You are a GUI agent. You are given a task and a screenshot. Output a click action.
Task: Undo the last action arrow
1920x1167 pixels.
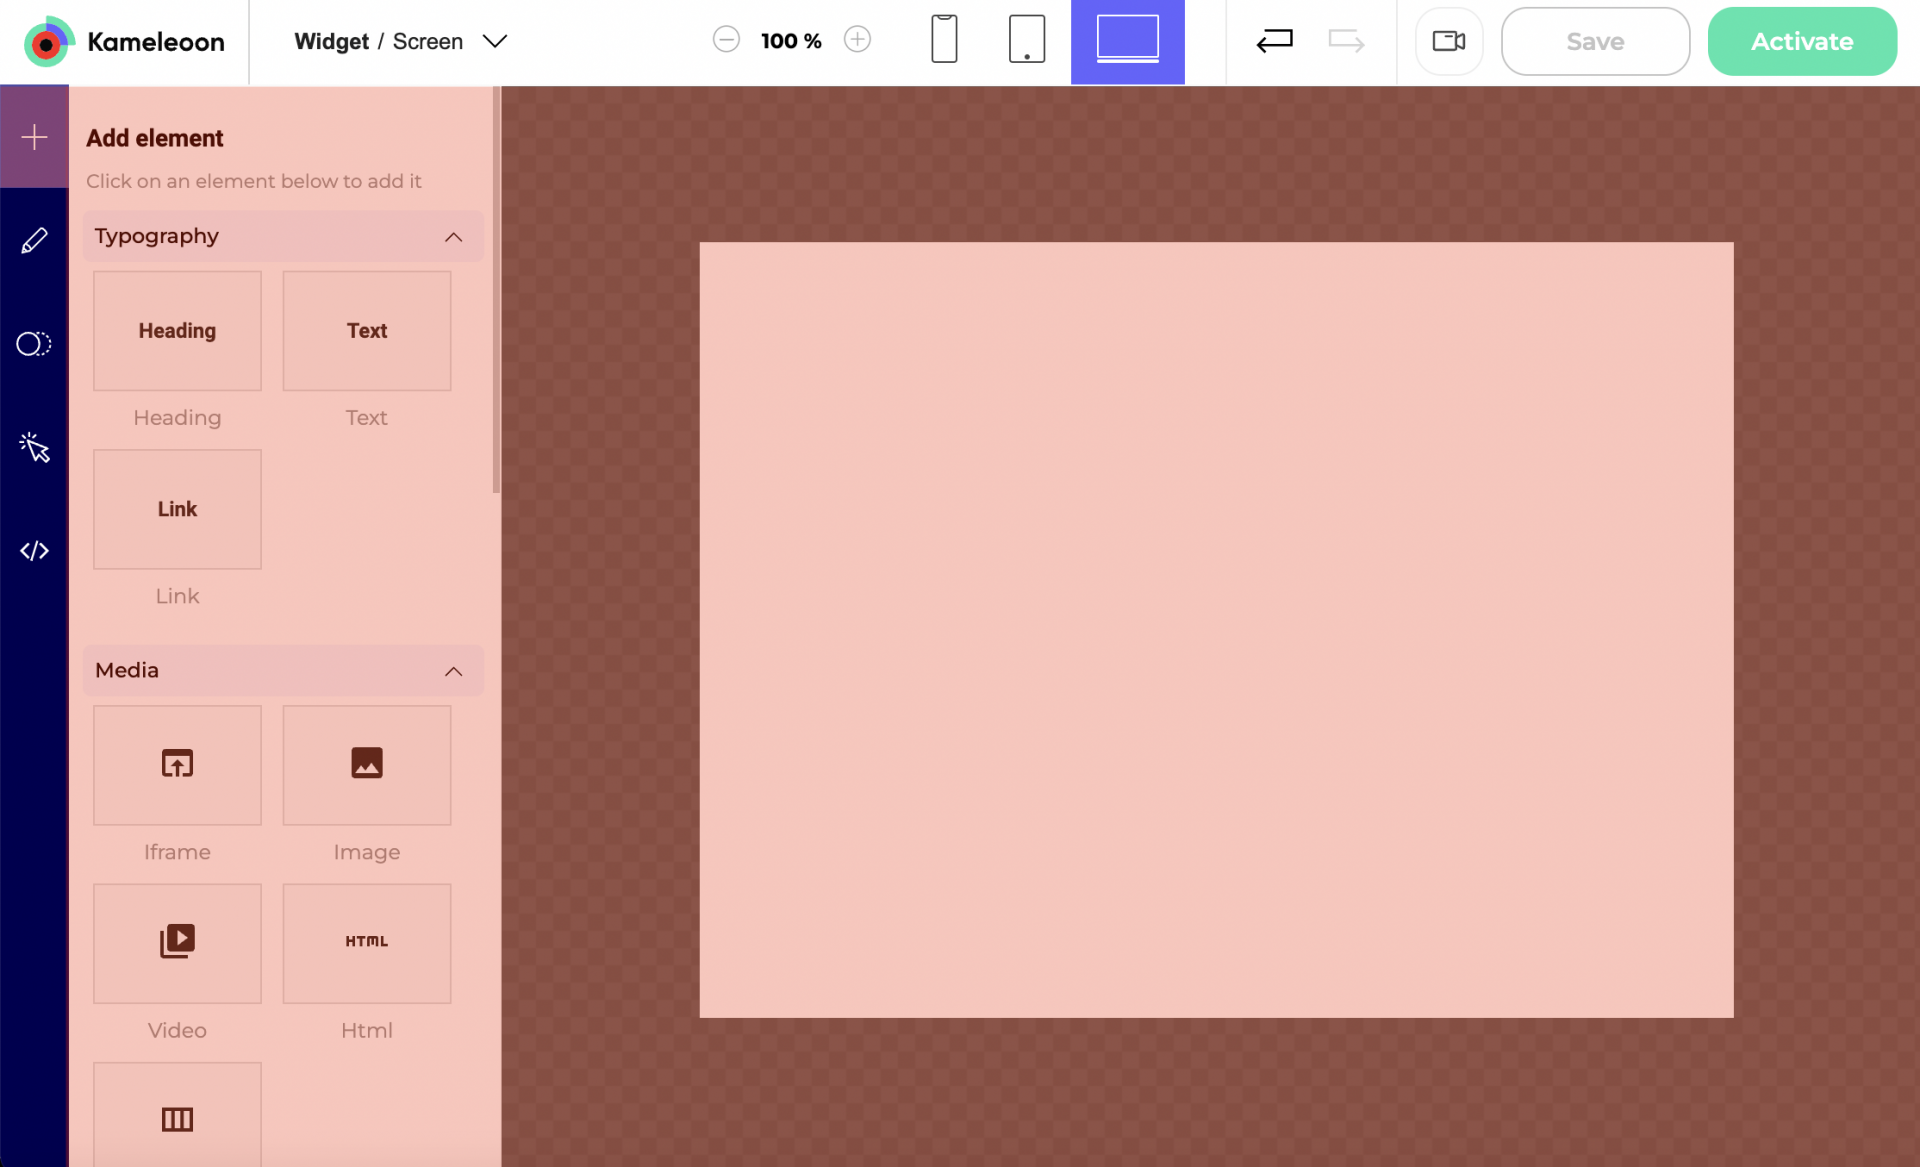click(1274, 41)
